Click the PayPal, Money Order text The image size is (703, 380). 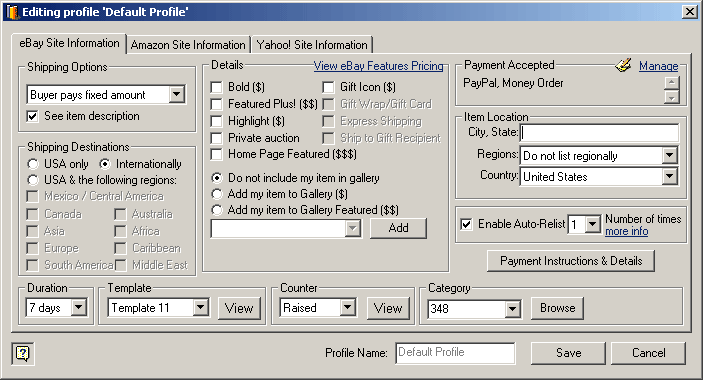point(513,83)
